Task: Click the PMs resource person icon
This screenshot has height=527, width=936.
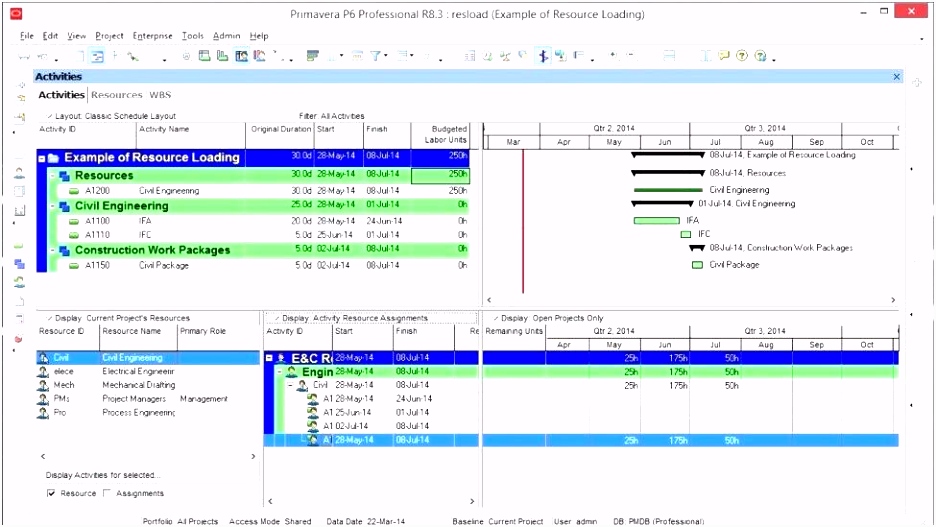Action: pos(43,399)
